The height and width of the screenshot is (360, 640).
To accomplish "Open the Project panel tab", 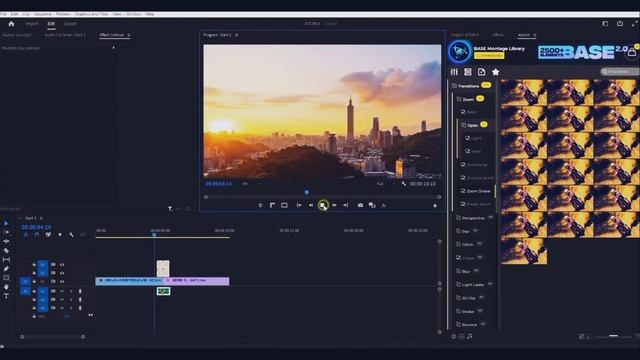I will [x=465, y=35].
